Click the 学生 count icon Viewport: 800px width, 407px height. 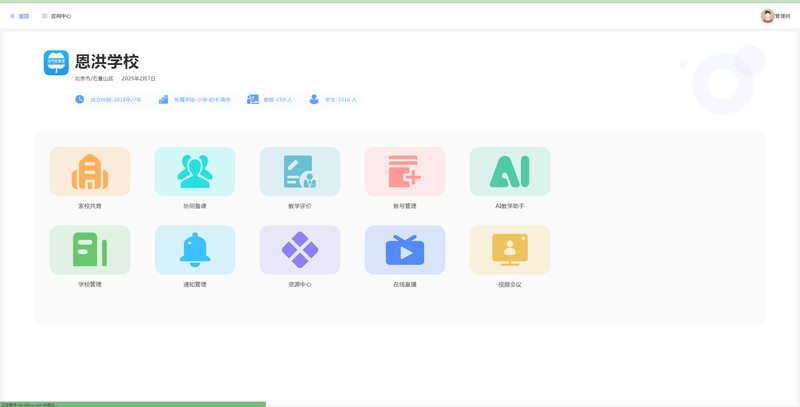click(314, 99)
